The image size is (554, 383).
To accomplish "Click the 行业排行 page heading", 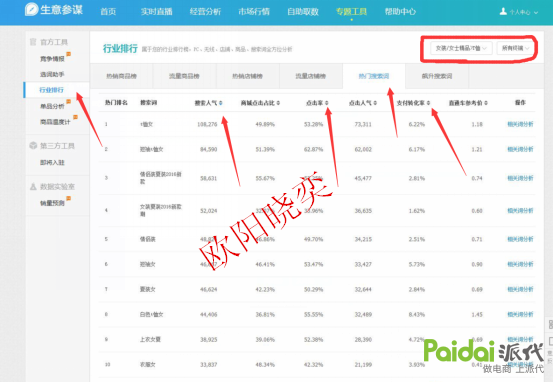I will coord(120,48).
